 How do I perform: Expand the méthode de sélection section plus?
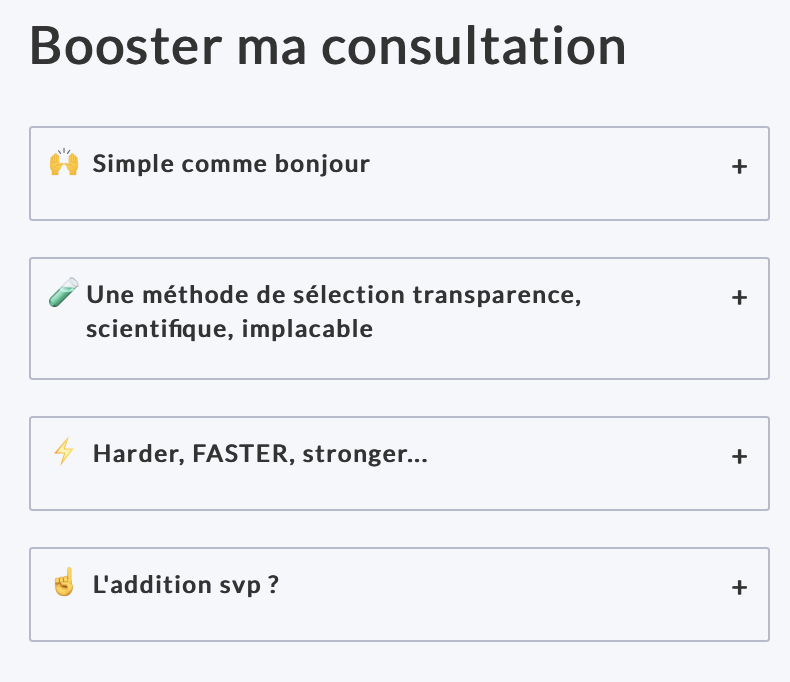pyautogui.click(x=739, y=297)
